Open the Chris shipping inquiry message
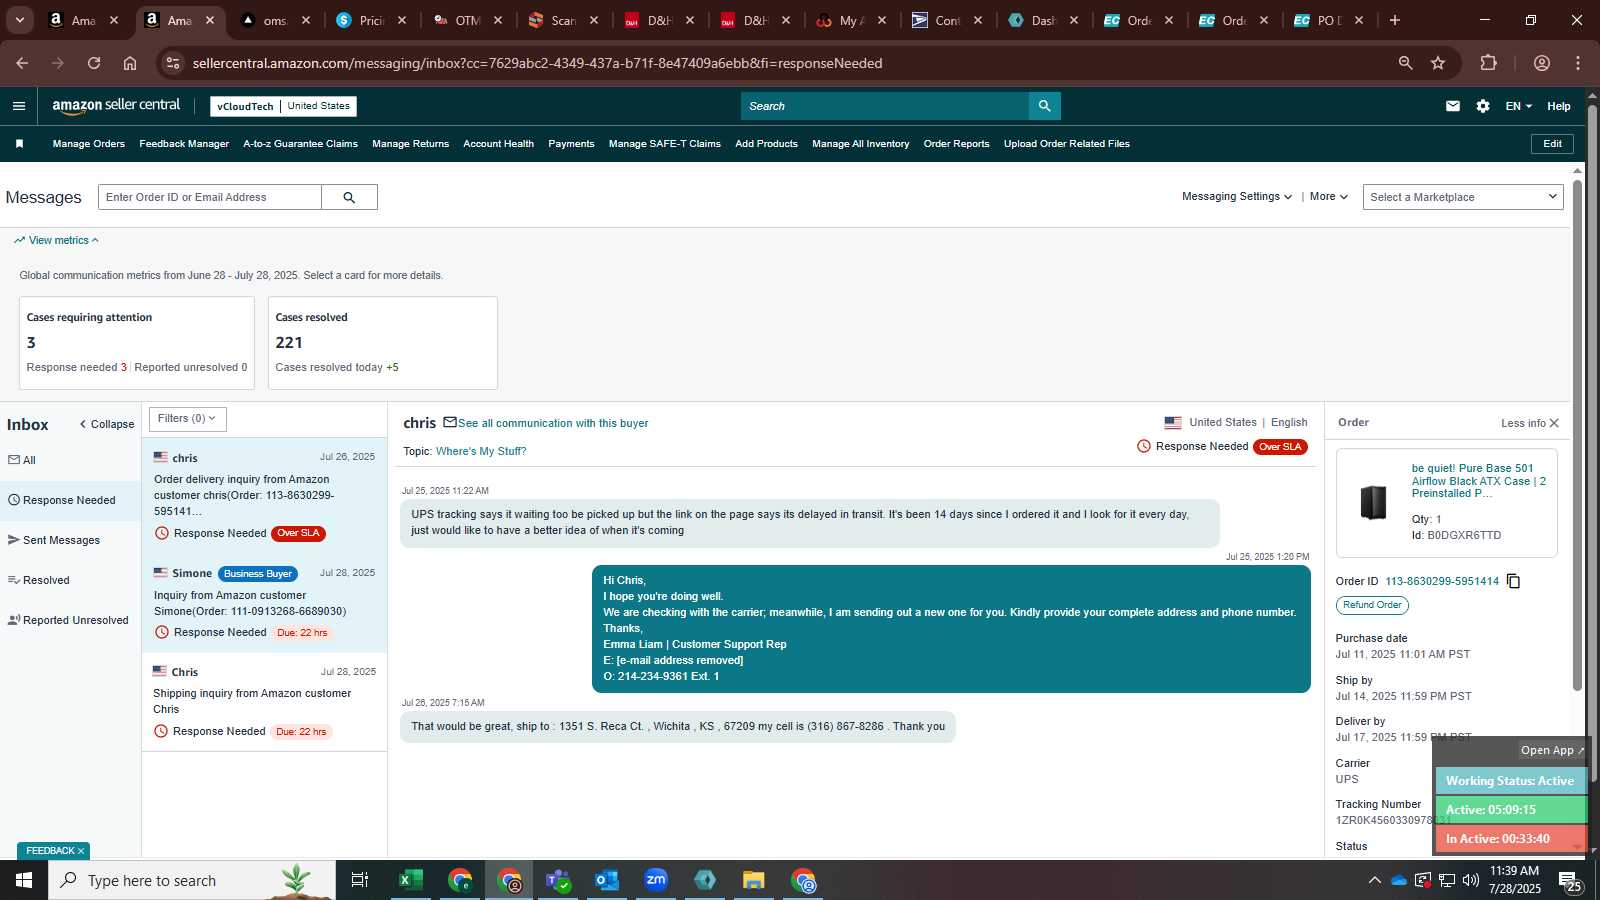1600x900 pixels. [x=264, y=702]
